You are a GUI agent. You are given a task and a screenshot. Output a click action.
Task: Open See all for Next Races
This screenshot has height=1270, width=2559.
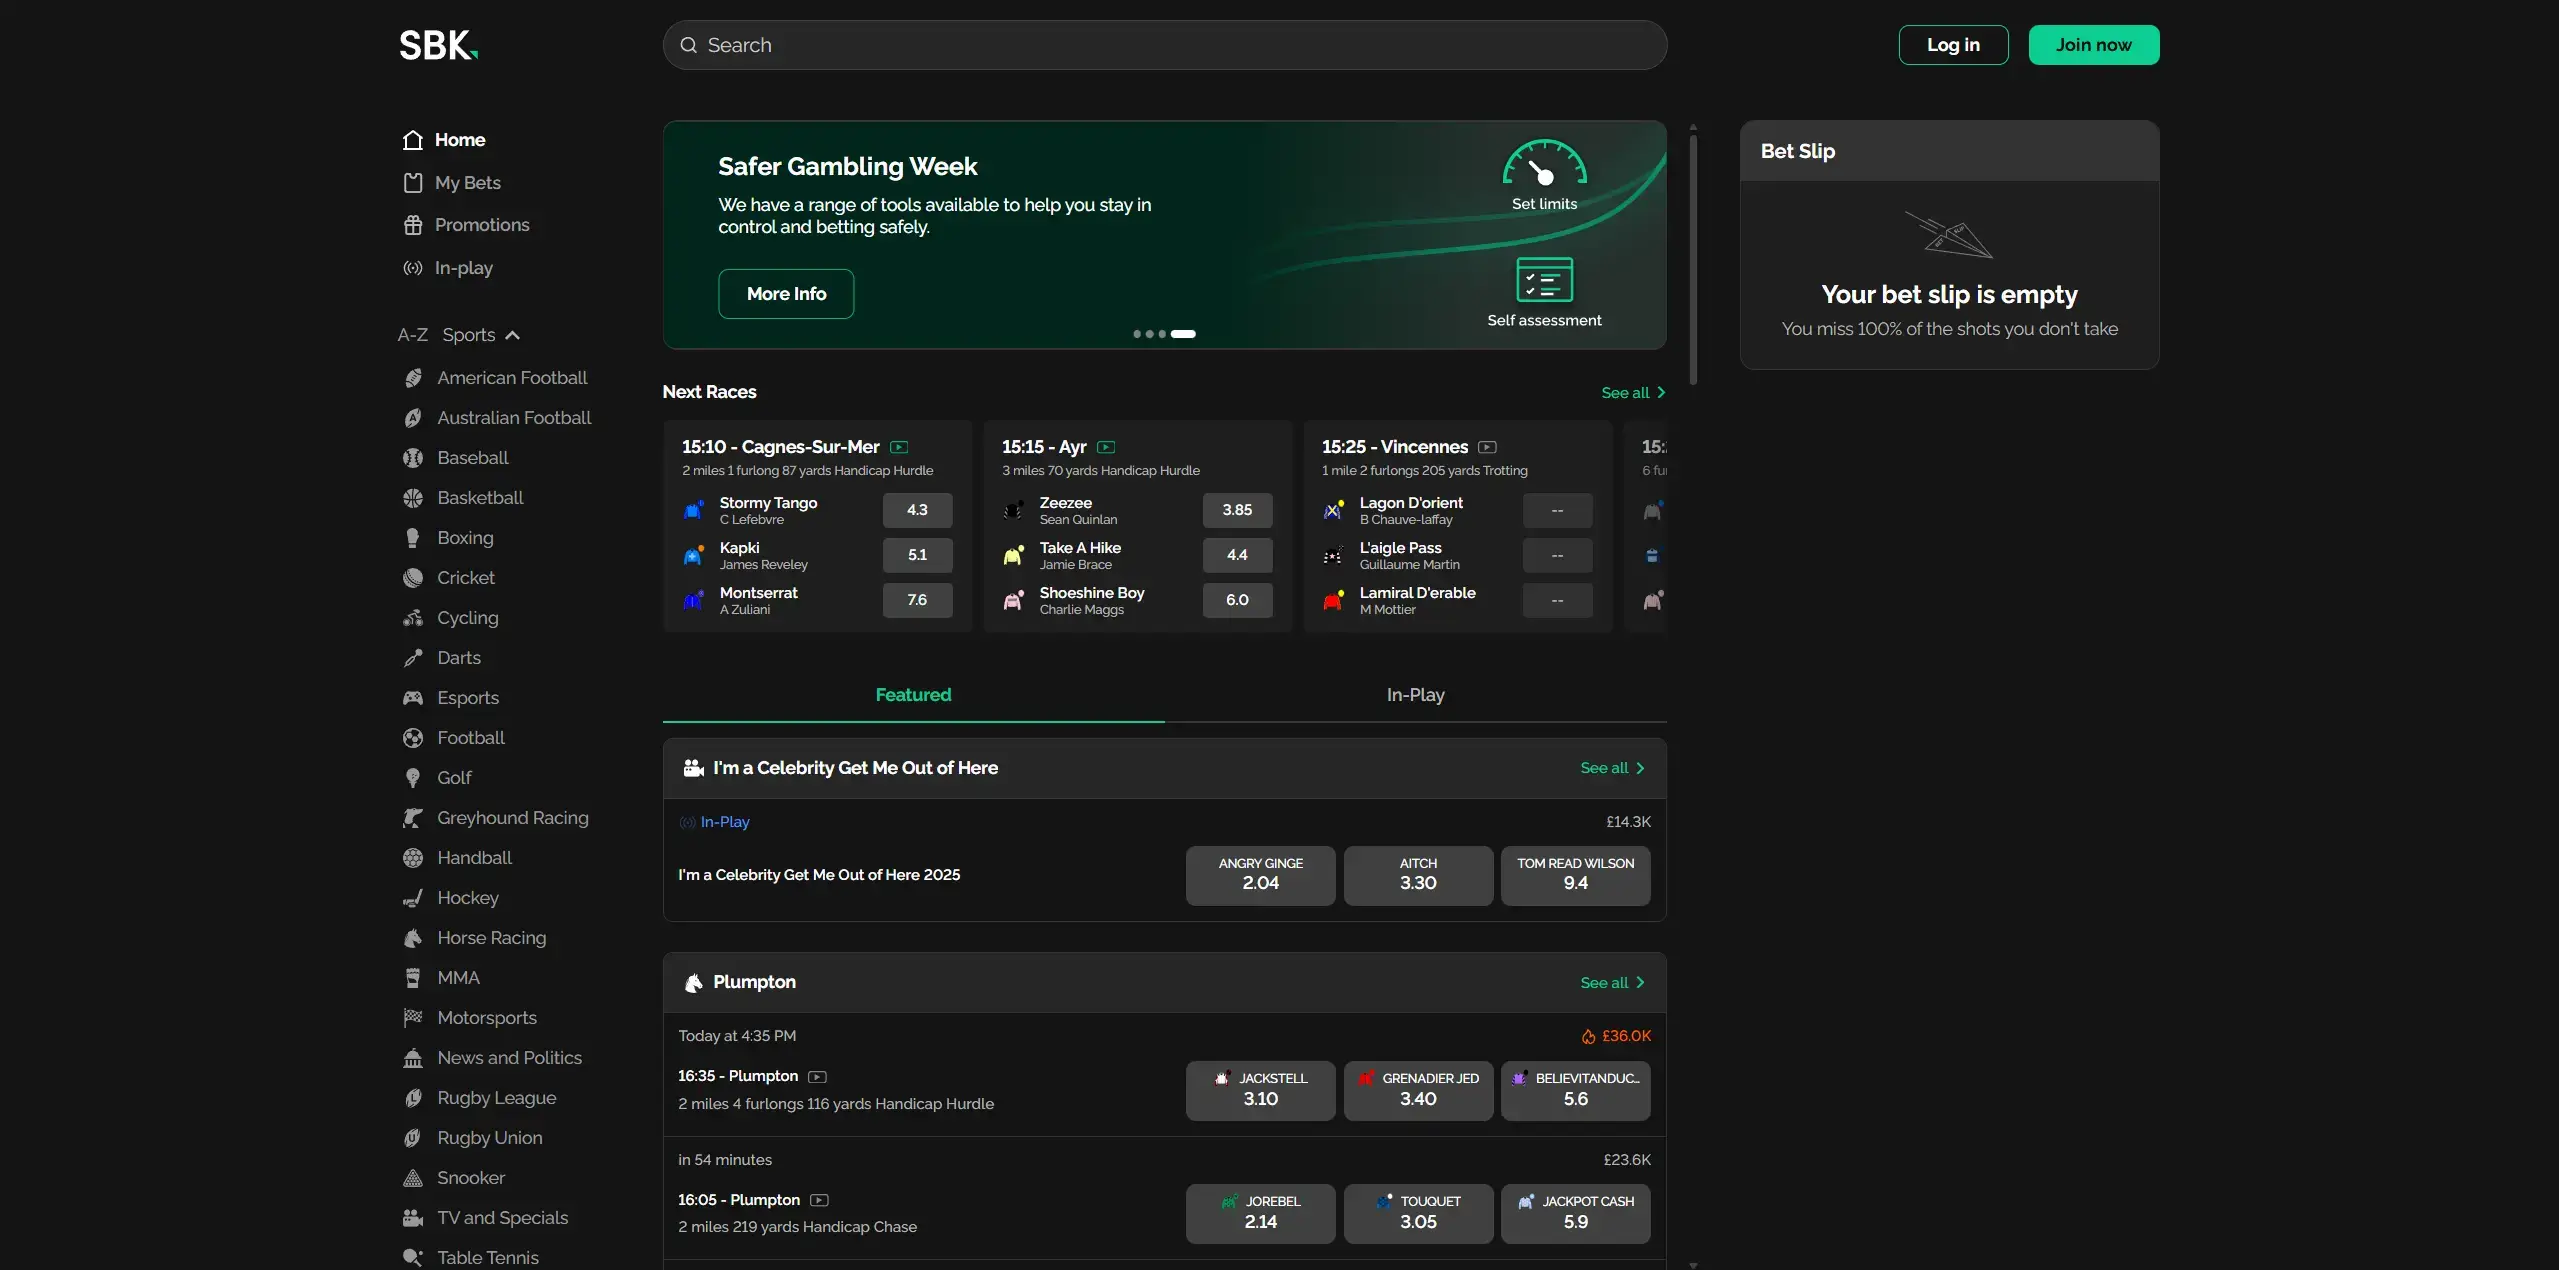(x=1632, y=393)
